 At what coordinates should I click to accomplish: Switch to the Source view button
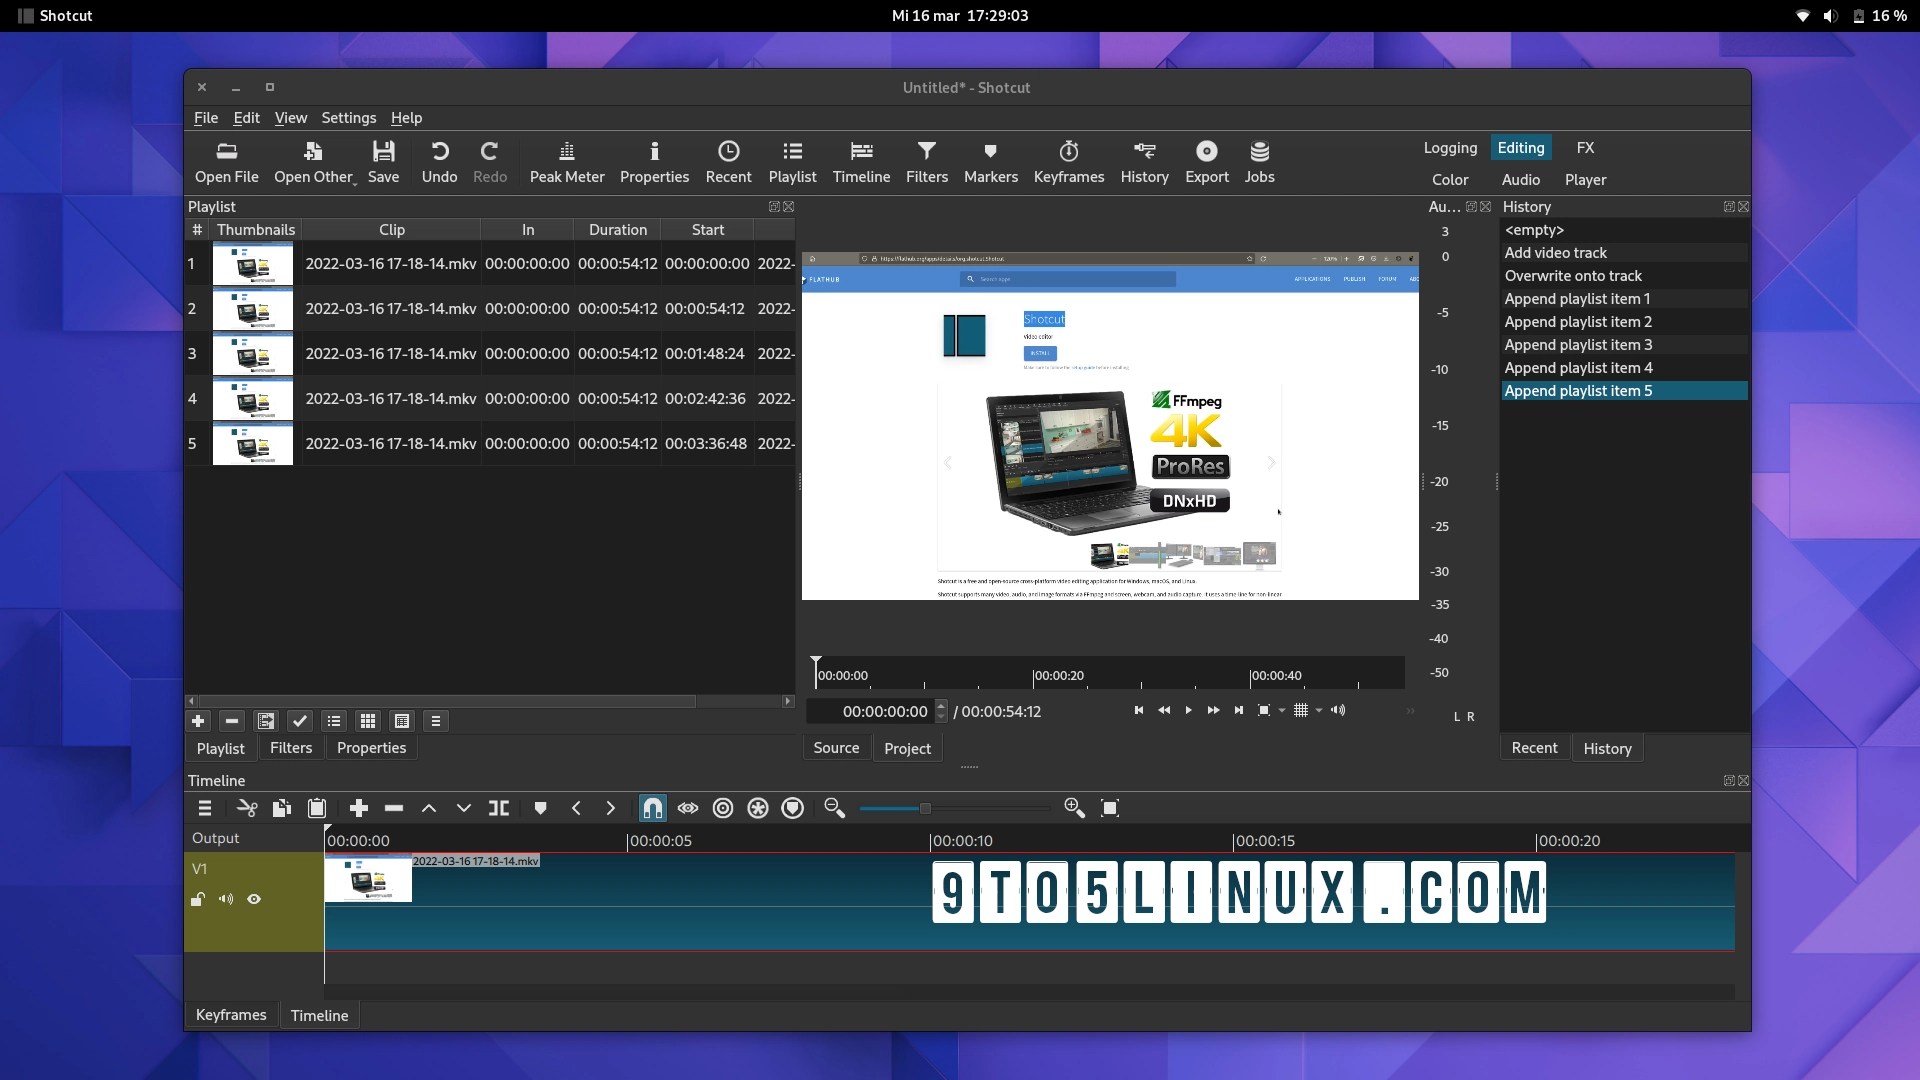(x=836, y=747)
